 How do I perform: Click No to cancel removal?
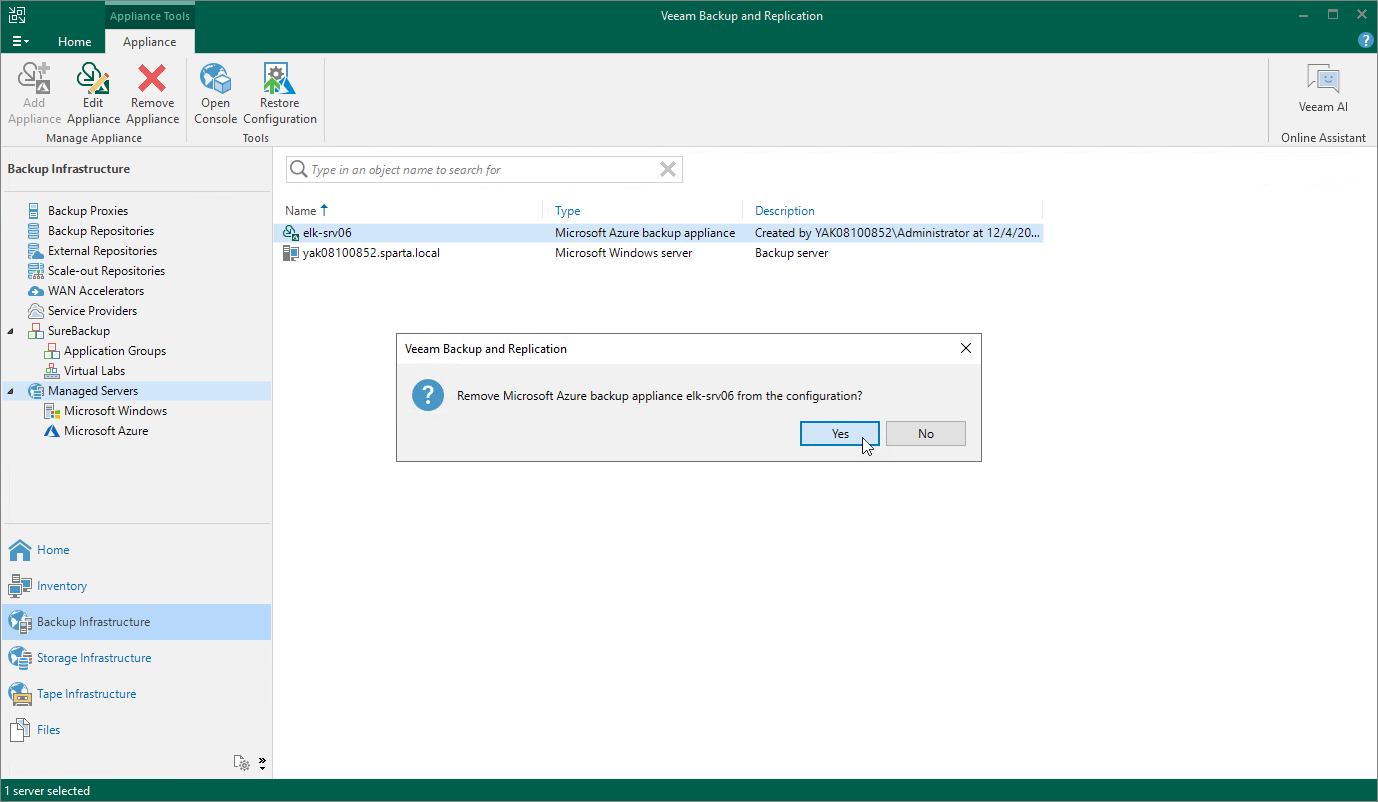coord(926,433)
